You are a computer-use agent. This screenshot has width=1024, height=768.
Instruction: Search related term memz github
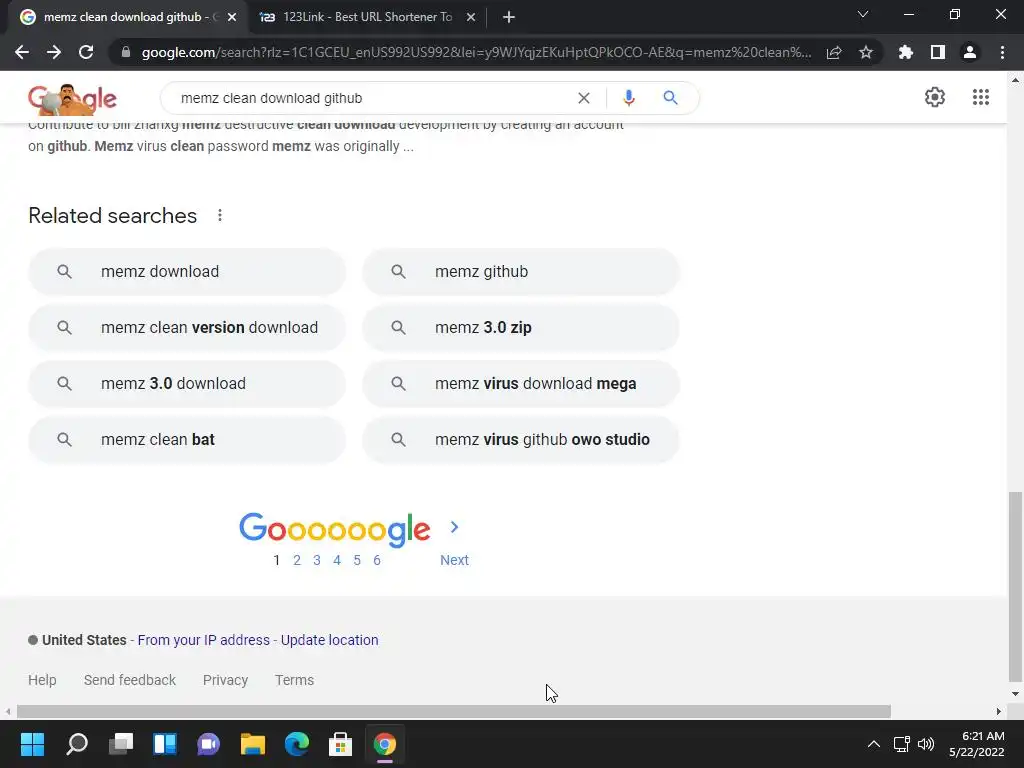[521, 272]
